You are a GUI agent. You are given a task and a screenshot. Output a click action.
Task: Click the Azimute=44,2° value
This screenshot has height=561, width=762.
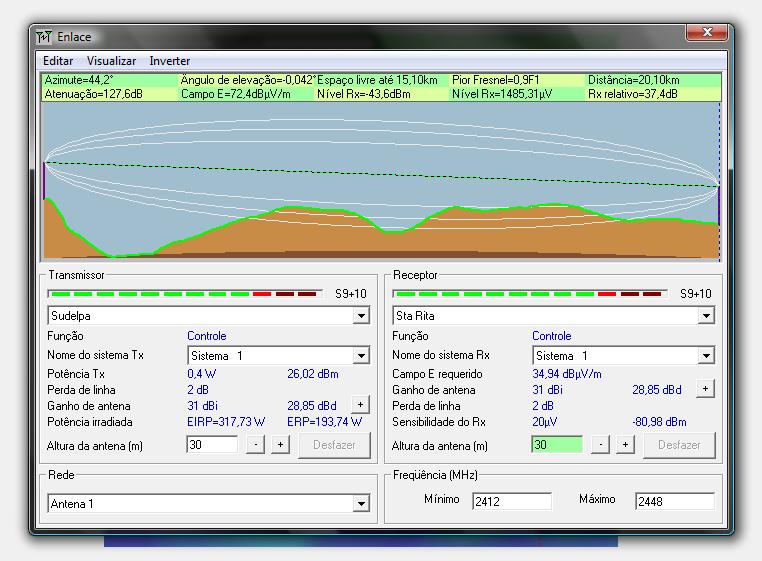click(79, 80)
